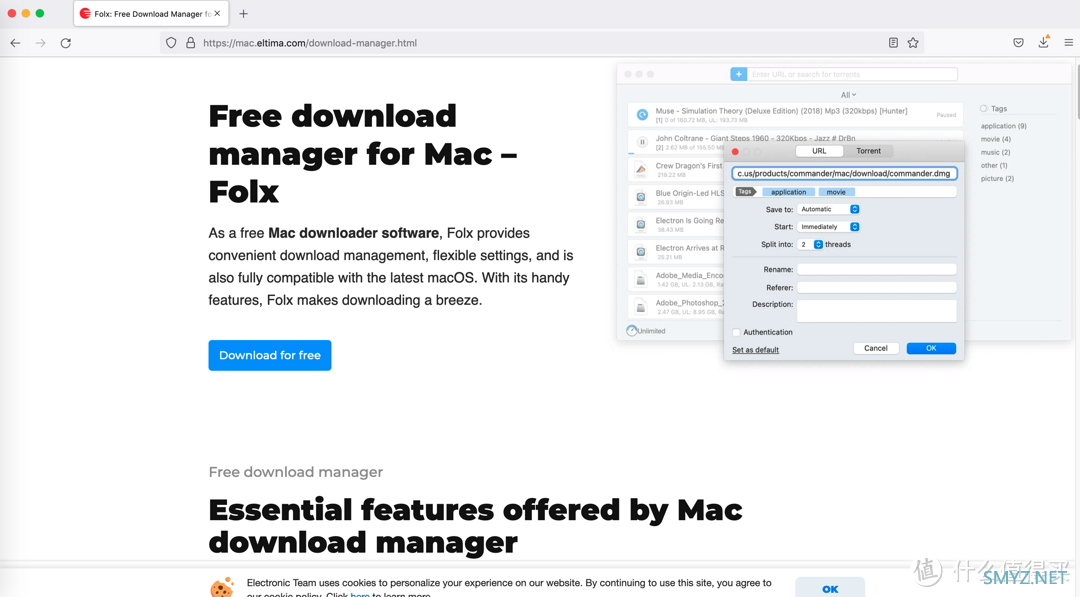Screen dimensions: 1080x597
Task: Click the Referer input field
Action: point(877,287)
